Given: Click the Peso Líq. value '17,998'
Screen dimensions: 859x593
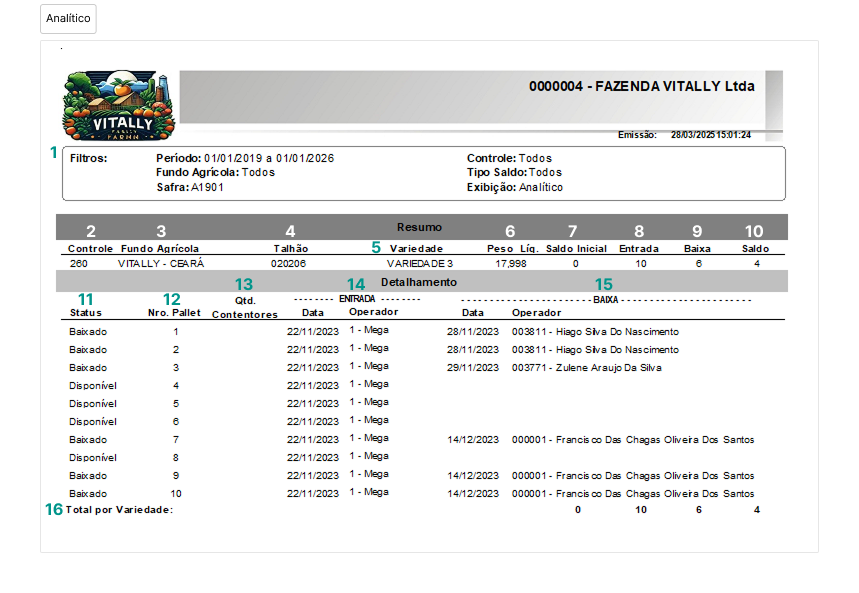Looking at the screenshot, I should 511,264.
